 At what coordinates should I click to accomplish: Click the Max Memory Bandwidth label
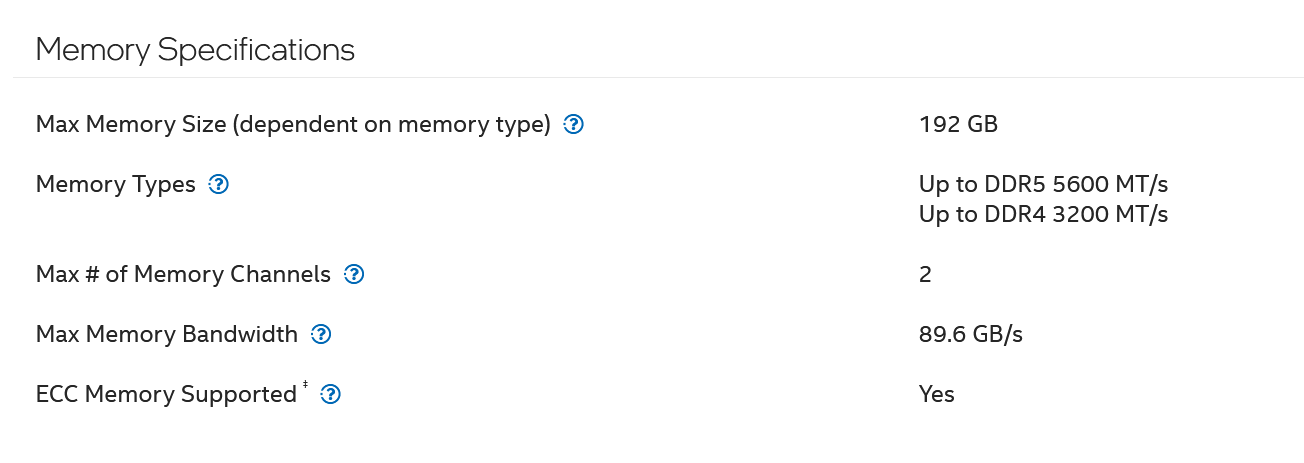point(167,334)
